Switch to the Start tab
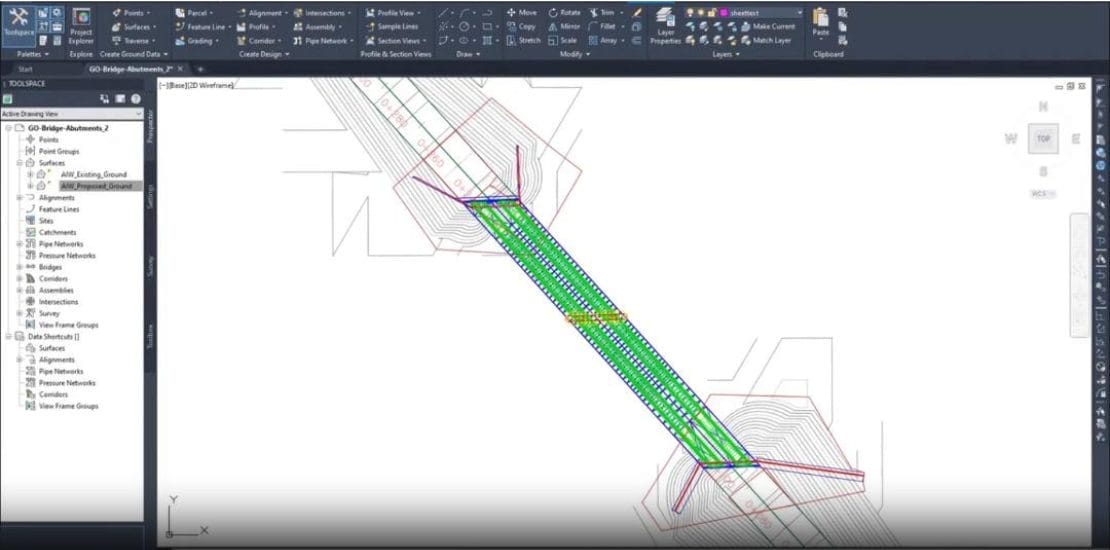This screenshot has height=550, width=1110. click(25, 69)
